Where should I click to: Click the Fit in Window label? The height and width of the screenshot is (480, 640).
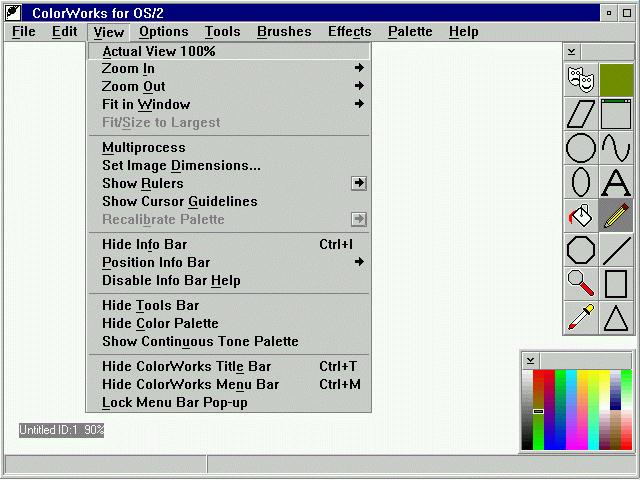(146, 104)
